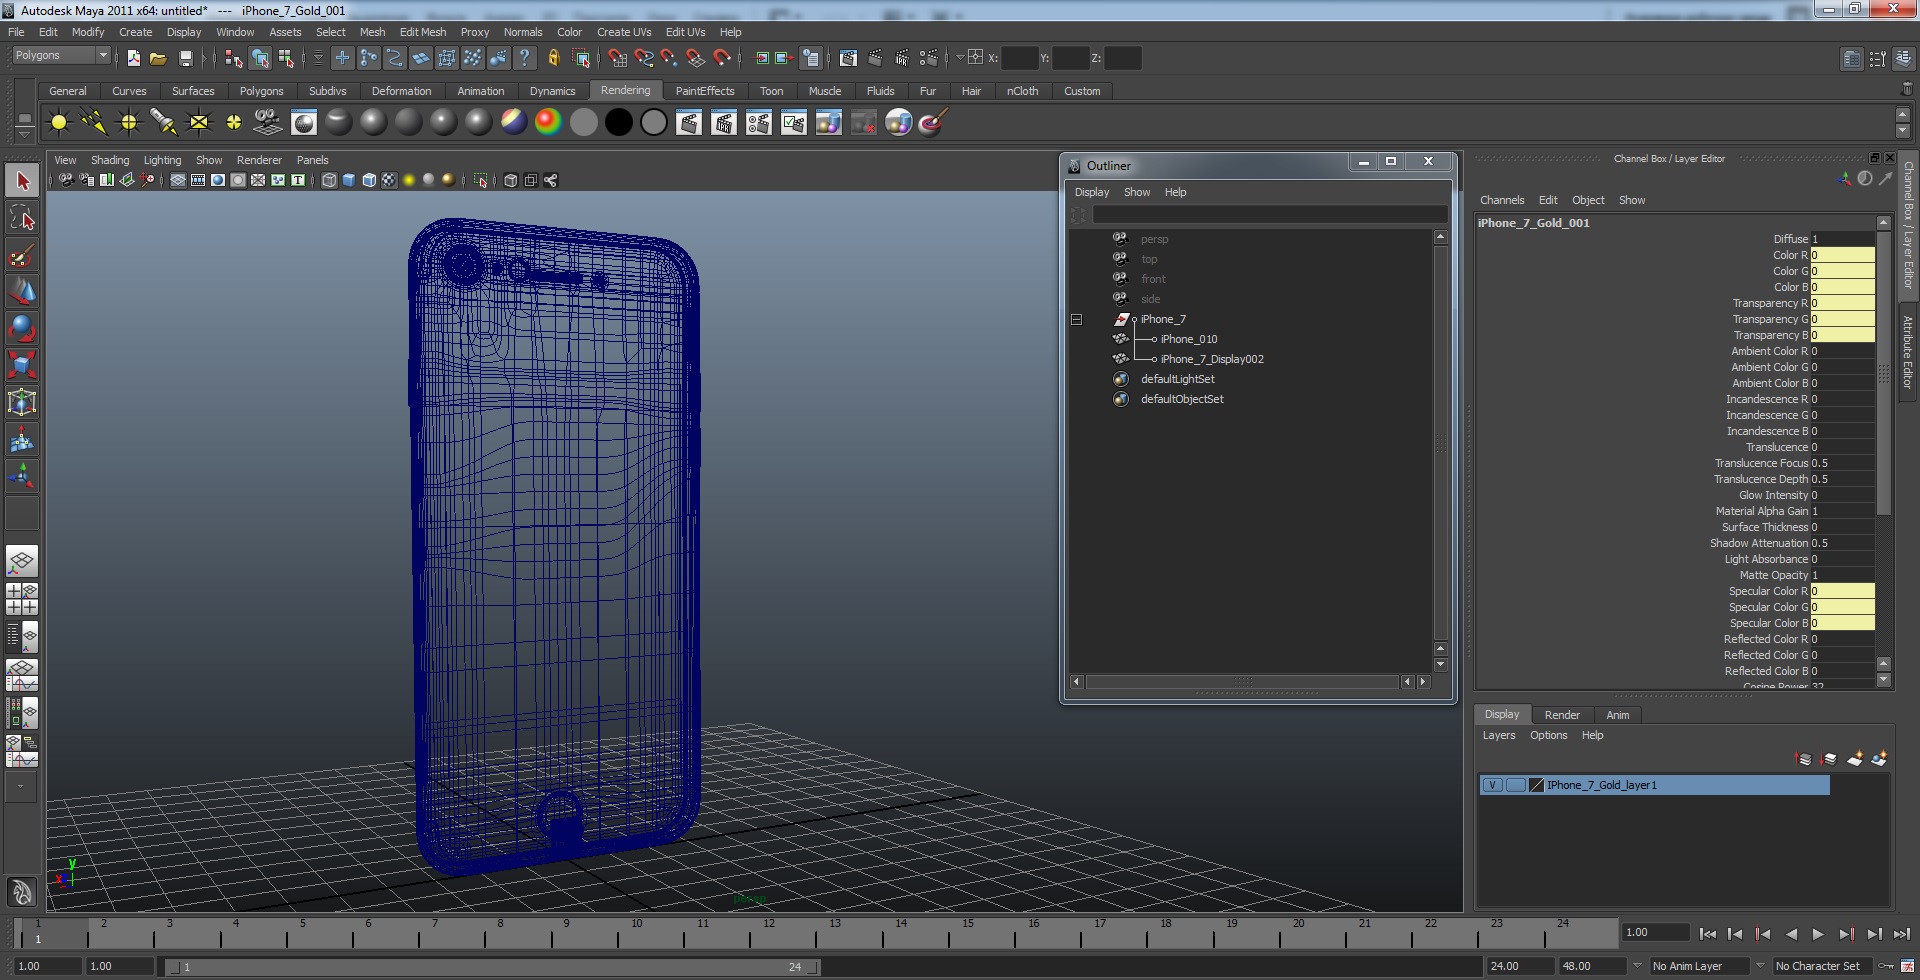
Task: Open scene file with folder icon
Action: (x=158, y=58)
